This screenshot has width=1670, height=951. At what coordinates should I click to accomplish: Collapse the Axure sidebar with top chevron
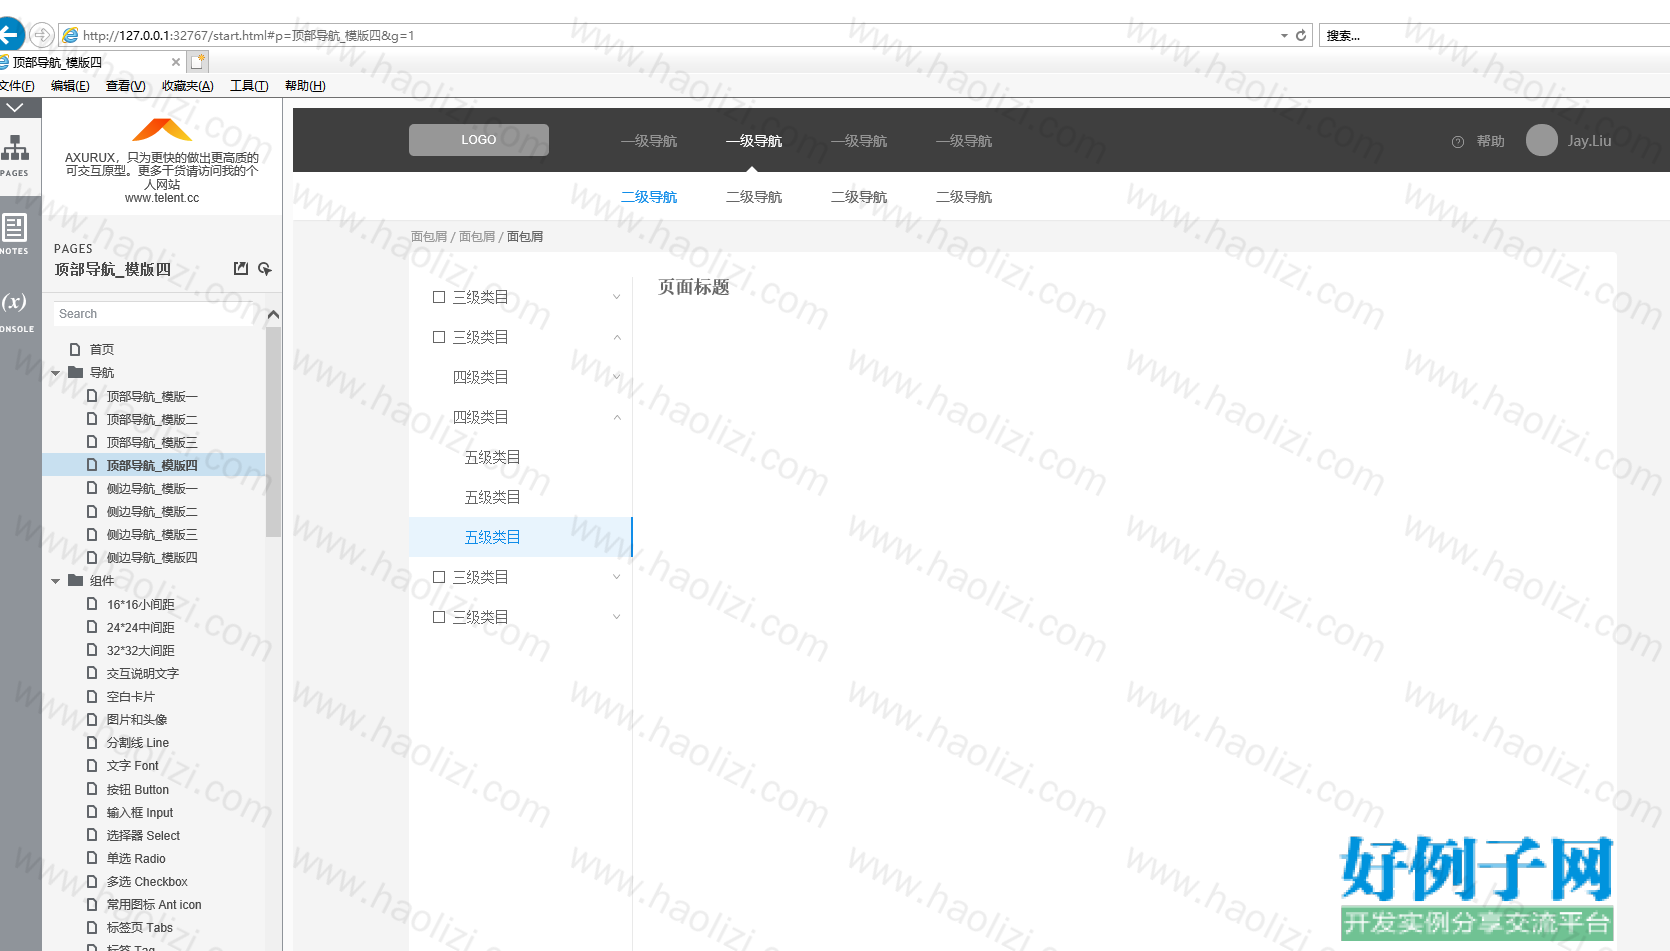(x=15, y=107)
